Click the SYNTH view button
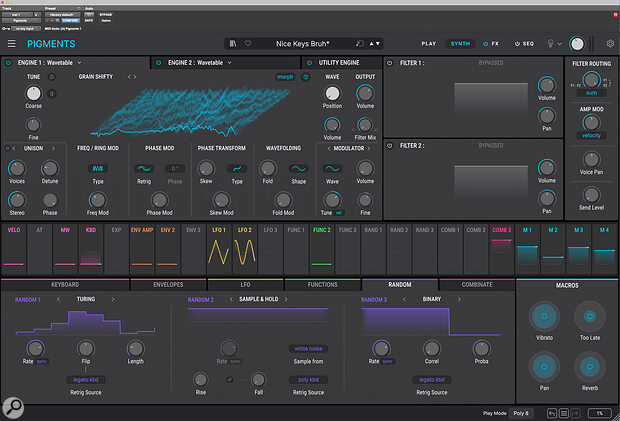The image size is (620, 421). point(460,44)
